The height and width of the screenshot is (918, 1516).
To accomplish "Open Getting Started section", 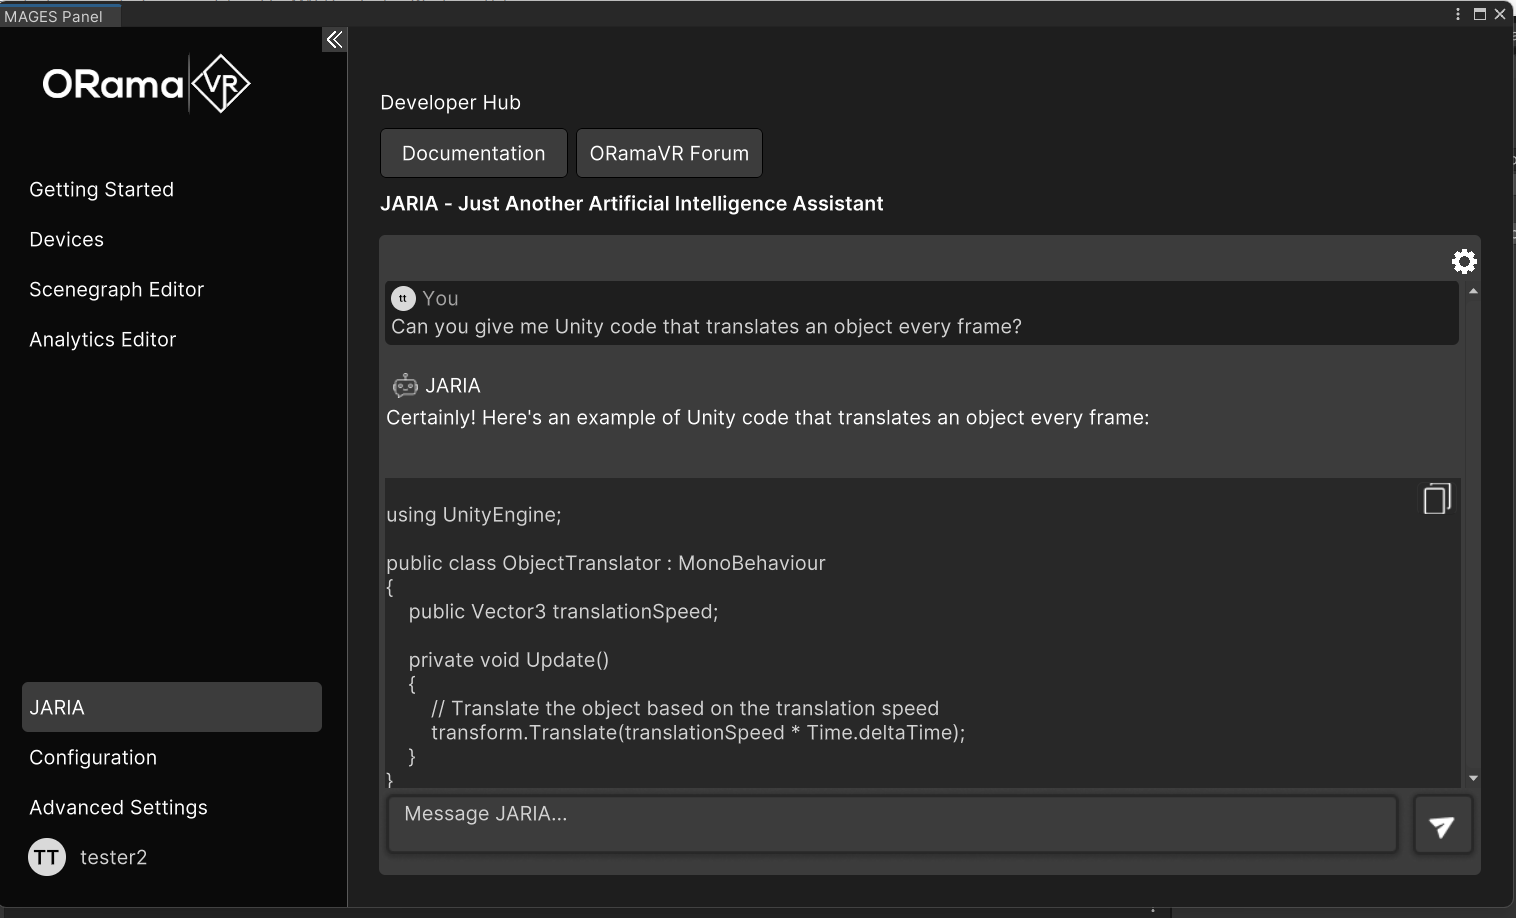I will coord(102,190).
